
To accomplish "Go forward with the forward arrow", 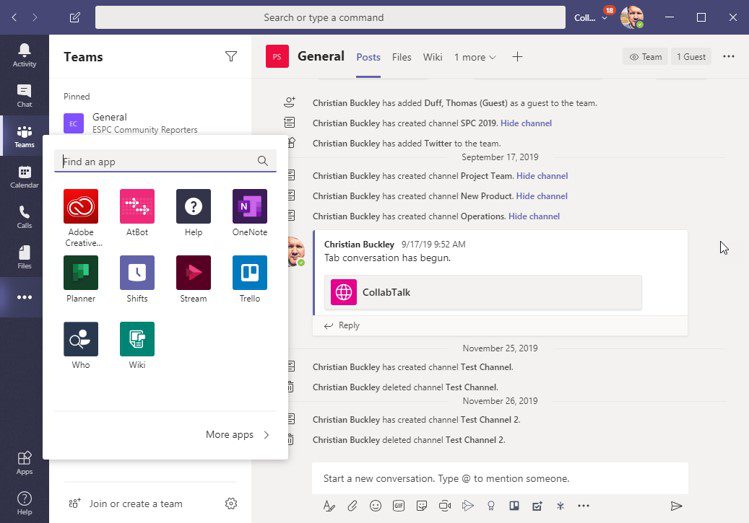I will tap(35, 18).
